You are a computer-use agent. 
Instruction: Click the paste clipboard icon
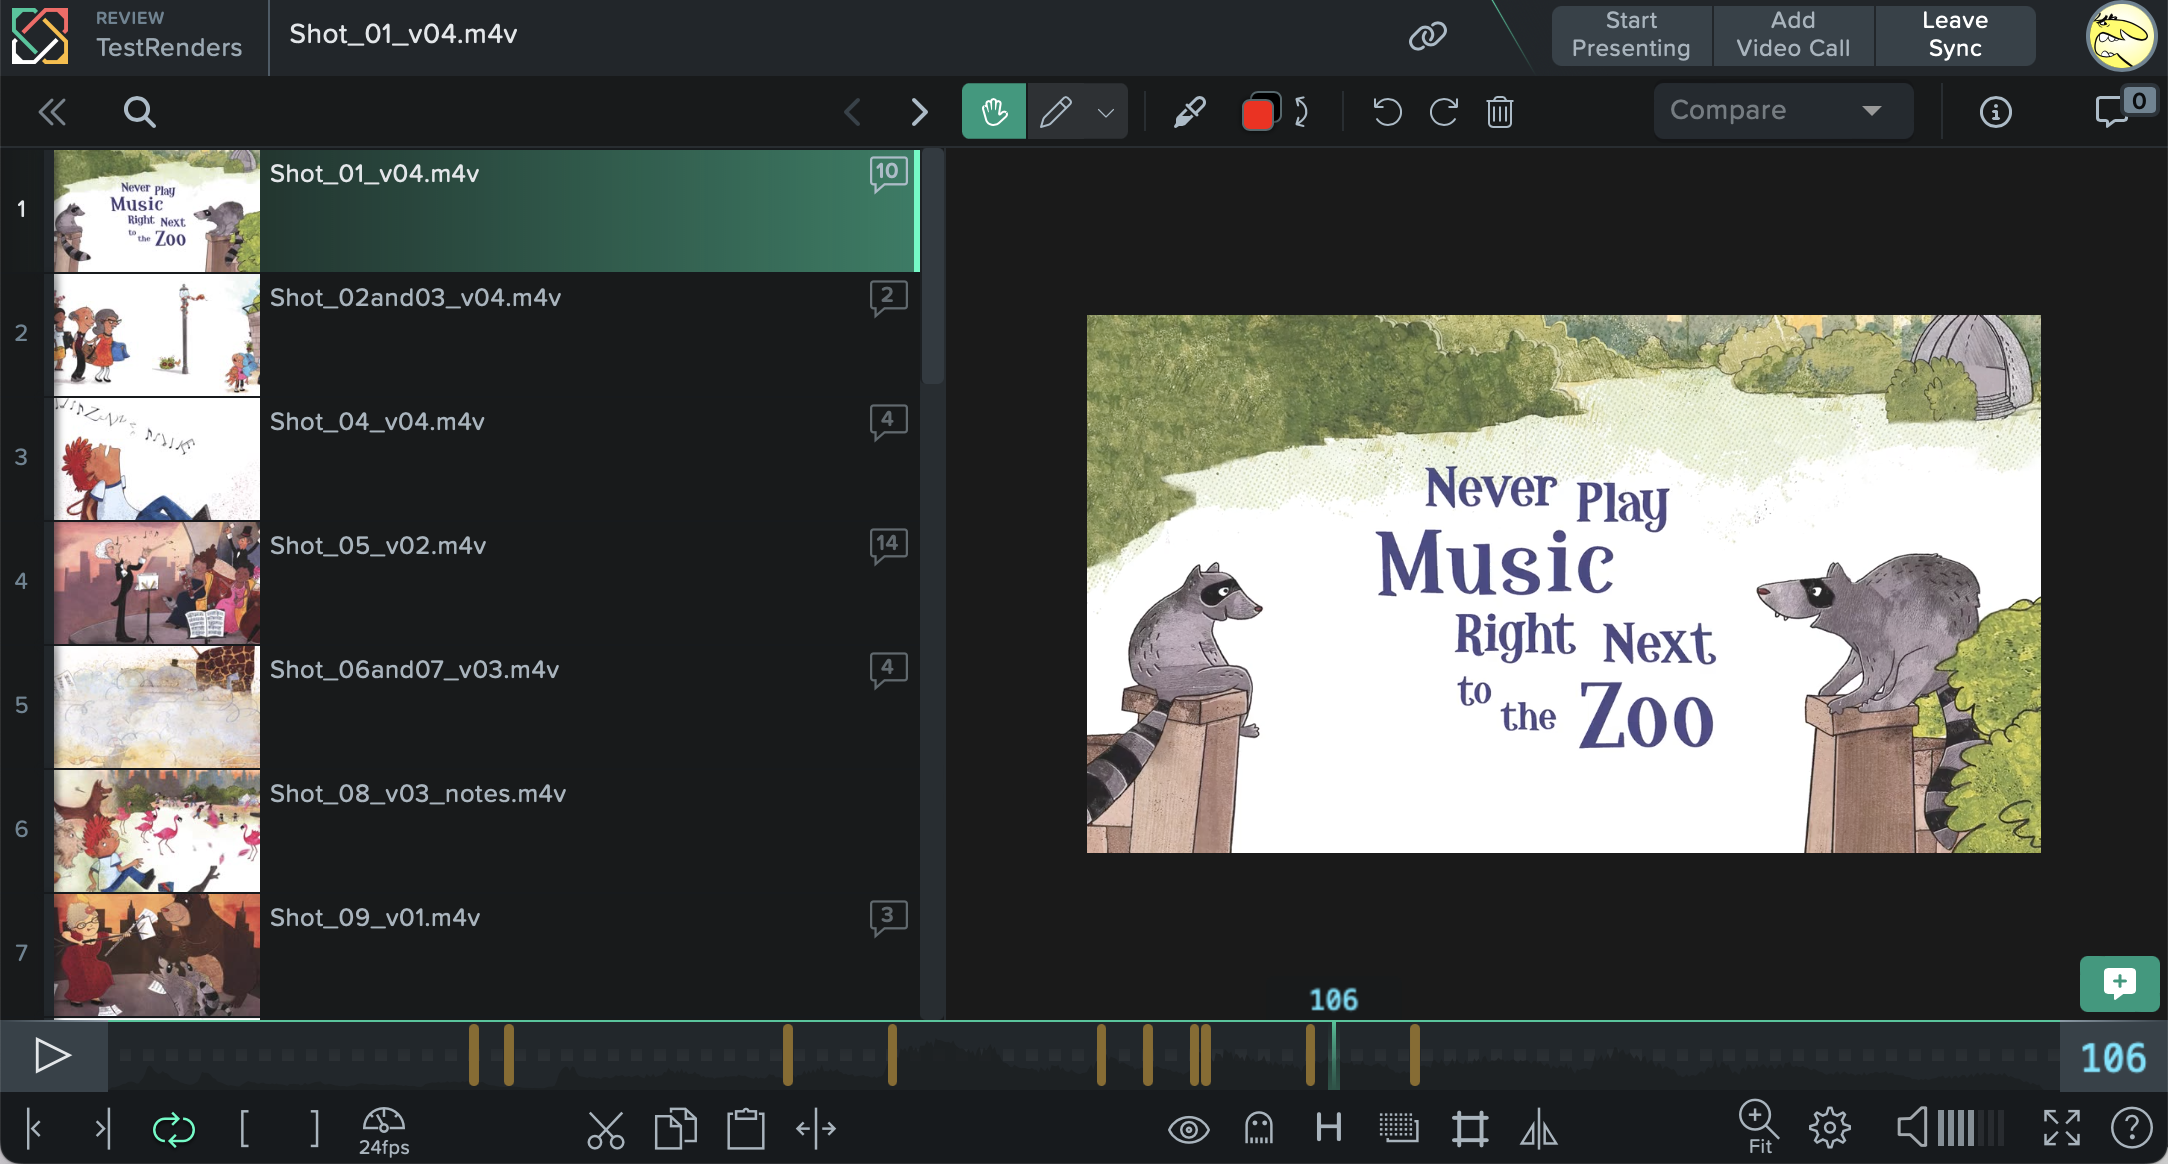coord(746,1129)
